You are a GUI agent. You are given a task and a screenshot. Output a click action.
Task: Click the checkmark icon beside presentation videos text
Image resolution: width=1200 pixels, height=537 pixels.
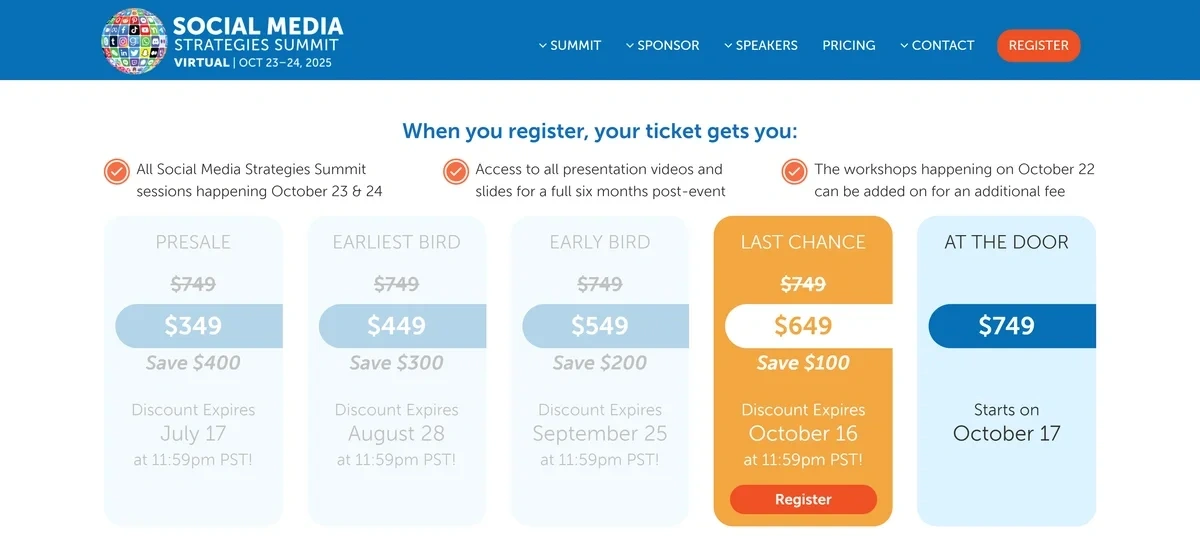pos(456,171)
